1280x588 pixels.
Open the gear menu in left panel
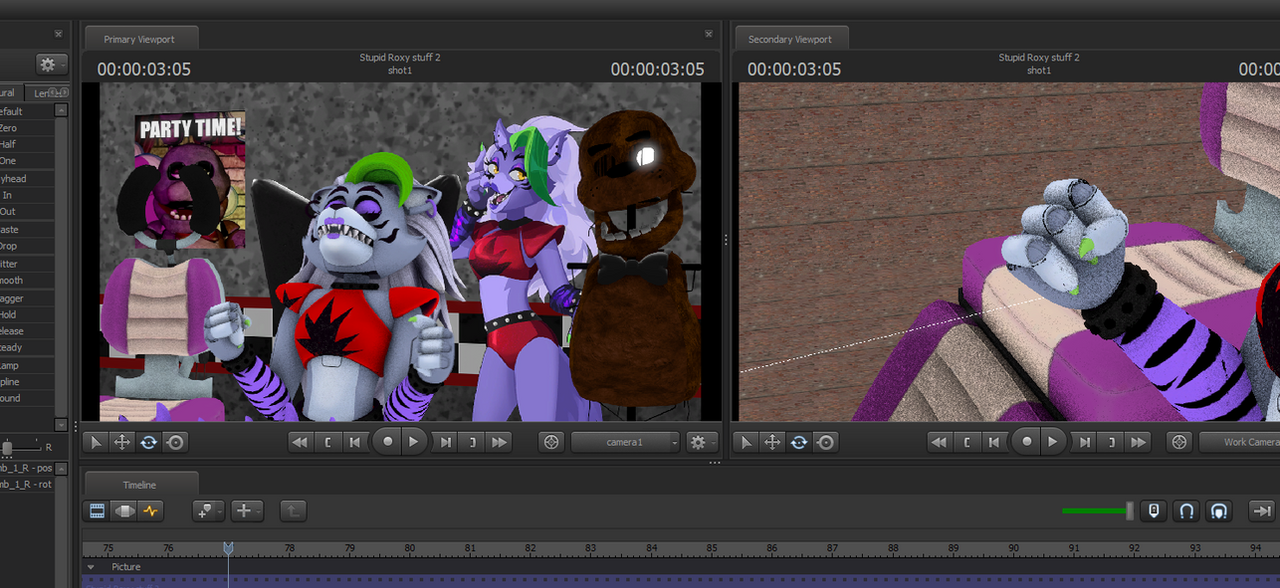click(x=51, y=64)
